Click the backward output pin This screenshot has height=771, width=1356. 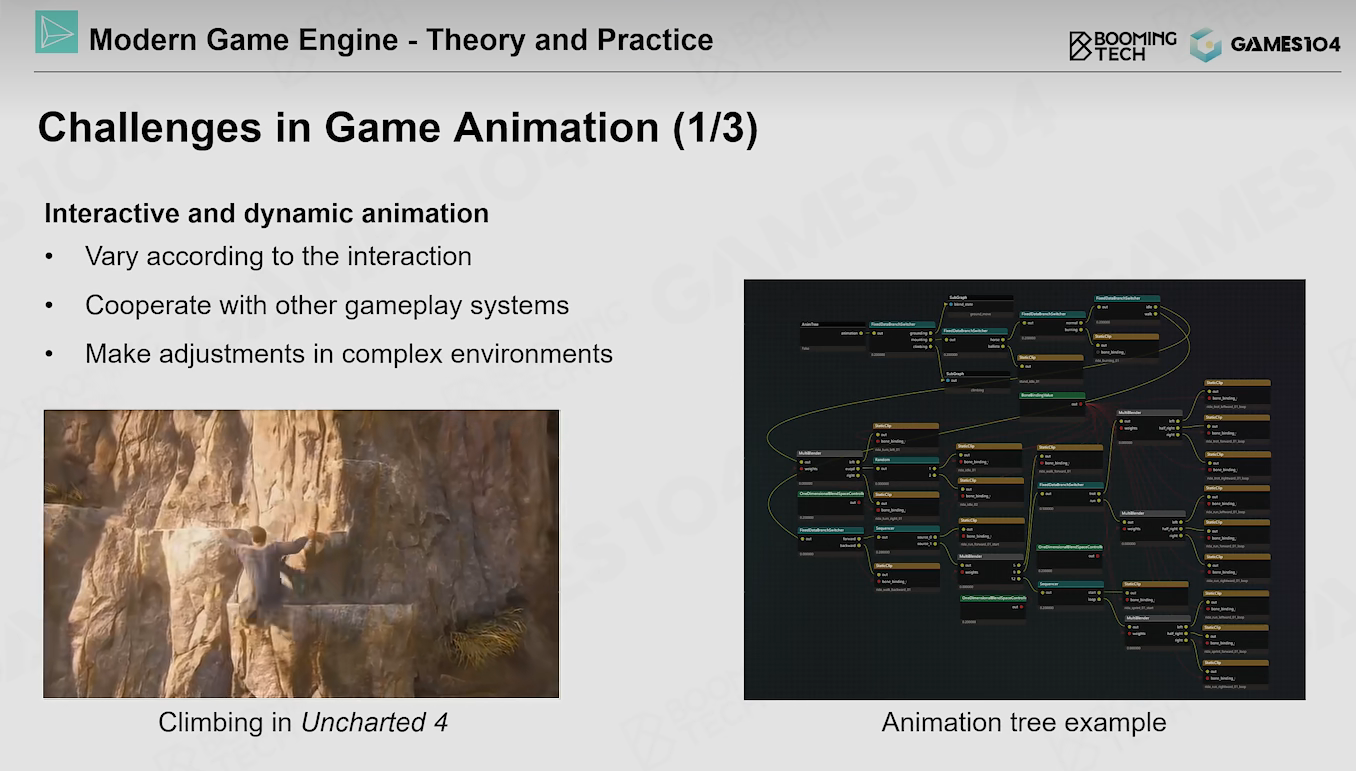[859, 546]
